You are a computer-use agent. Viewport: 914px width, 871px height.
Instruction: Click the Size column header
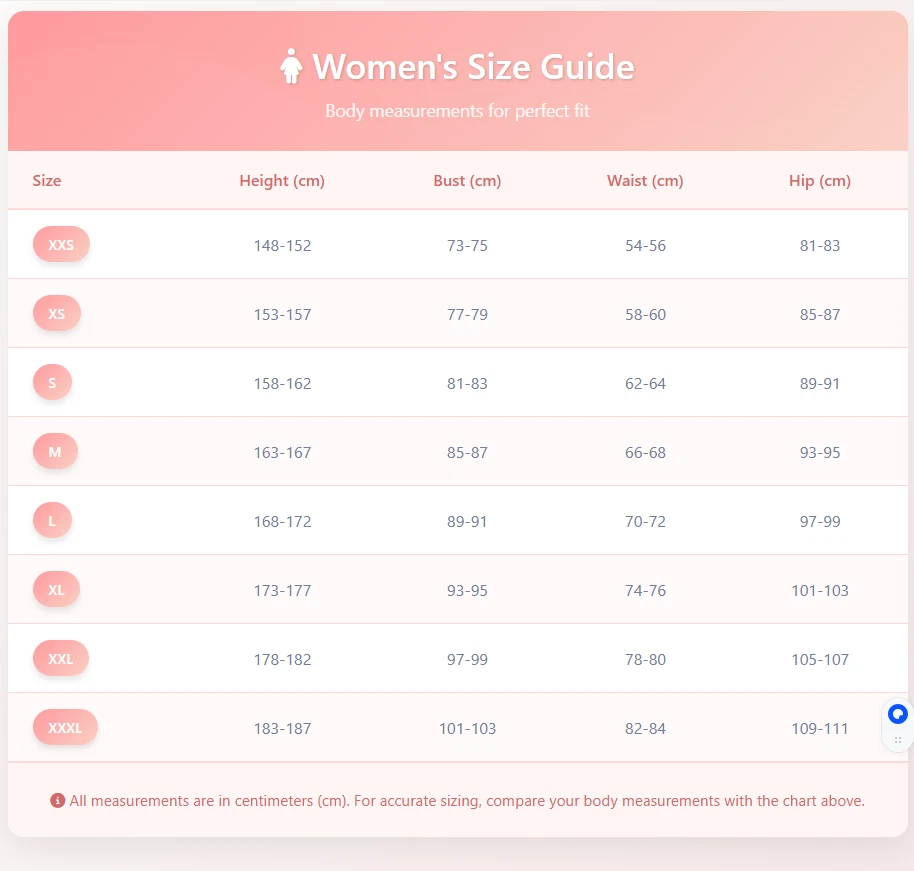click(x=47, y=181)
